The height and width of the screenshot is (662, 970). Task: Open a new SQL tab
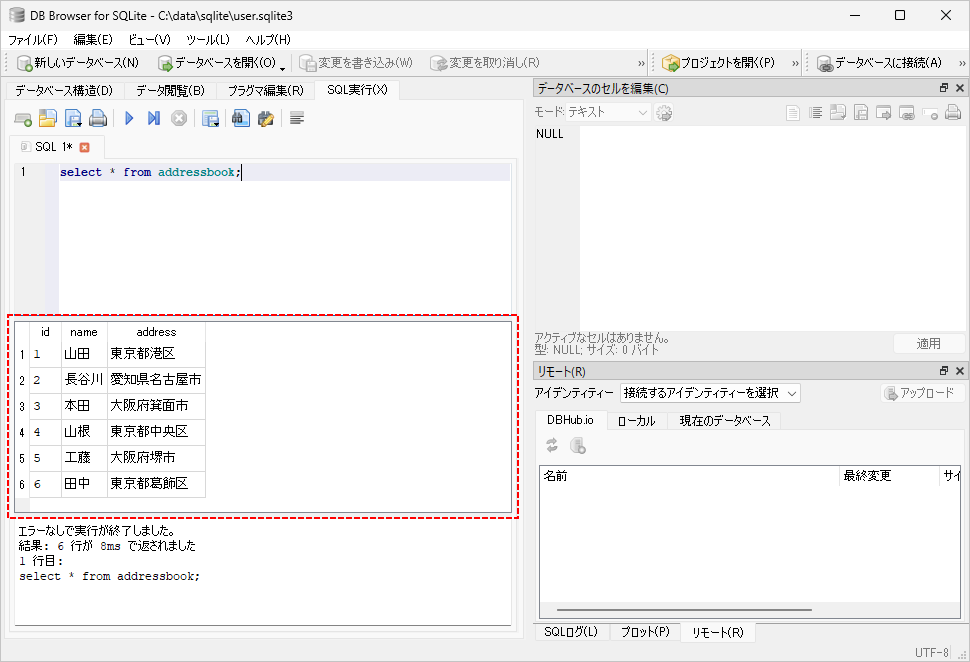coord(22,118)
